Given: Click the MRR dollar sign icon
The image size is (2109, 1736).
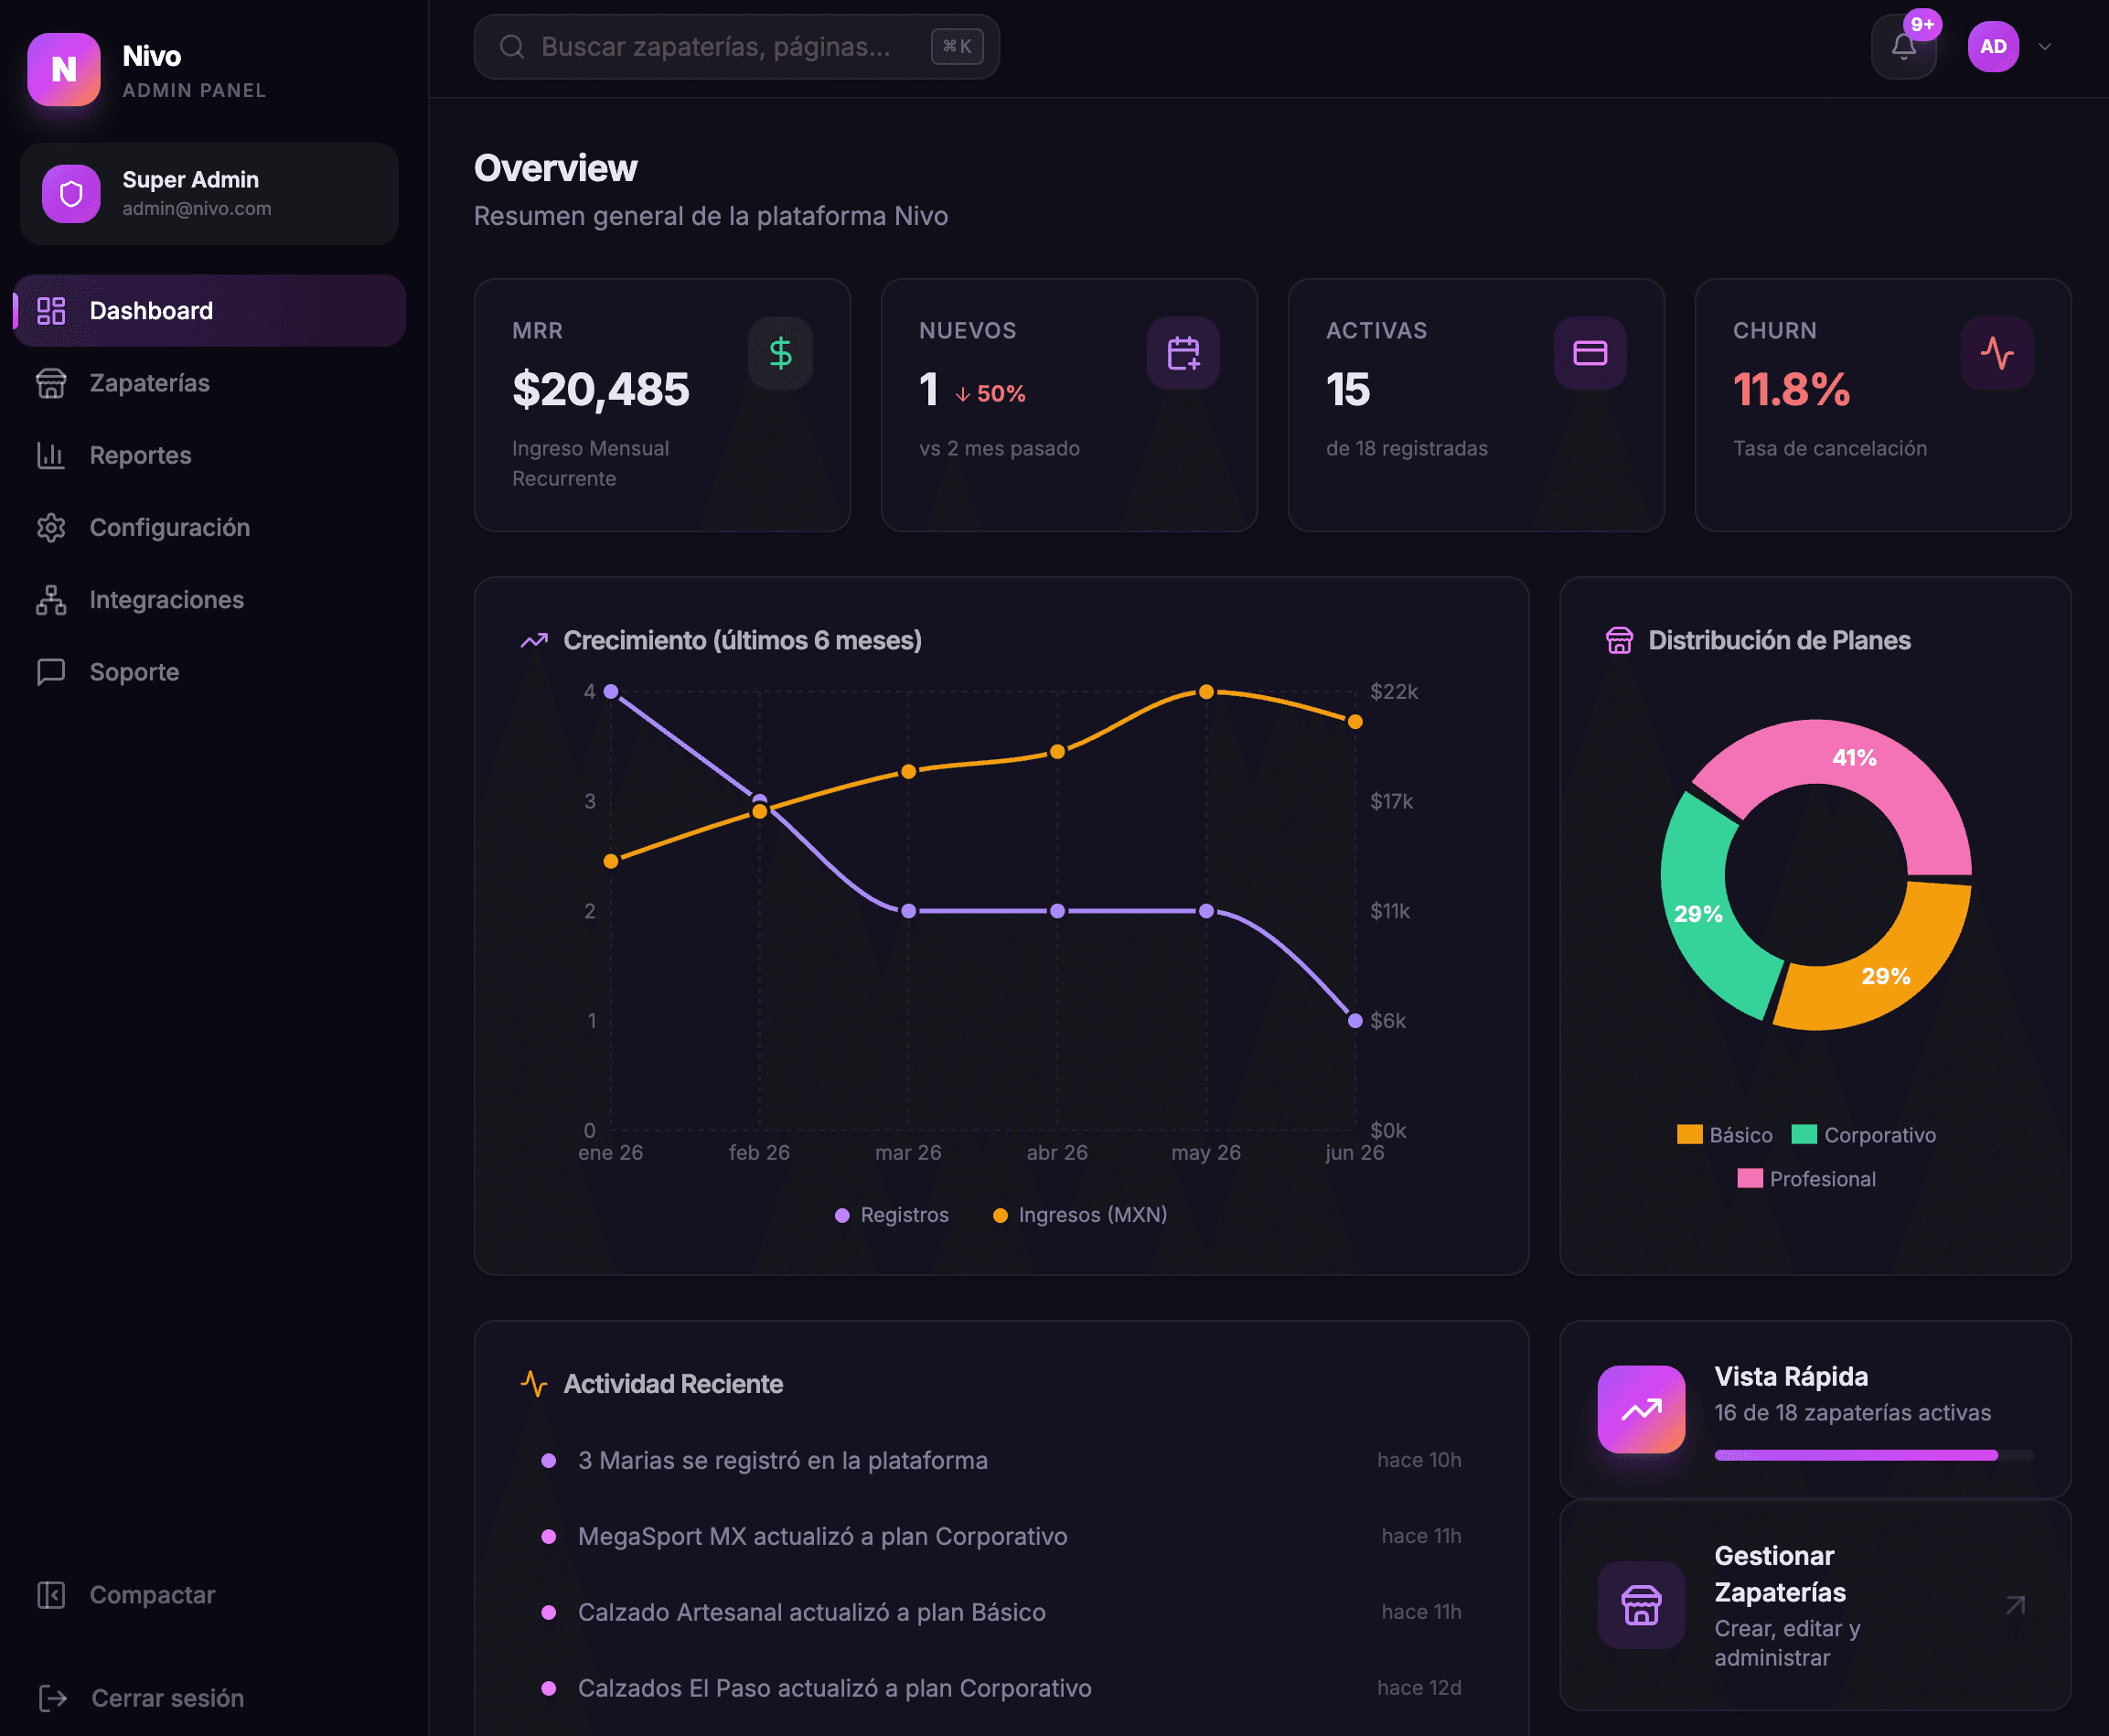Looking at the screenshot, I should 780,353.
